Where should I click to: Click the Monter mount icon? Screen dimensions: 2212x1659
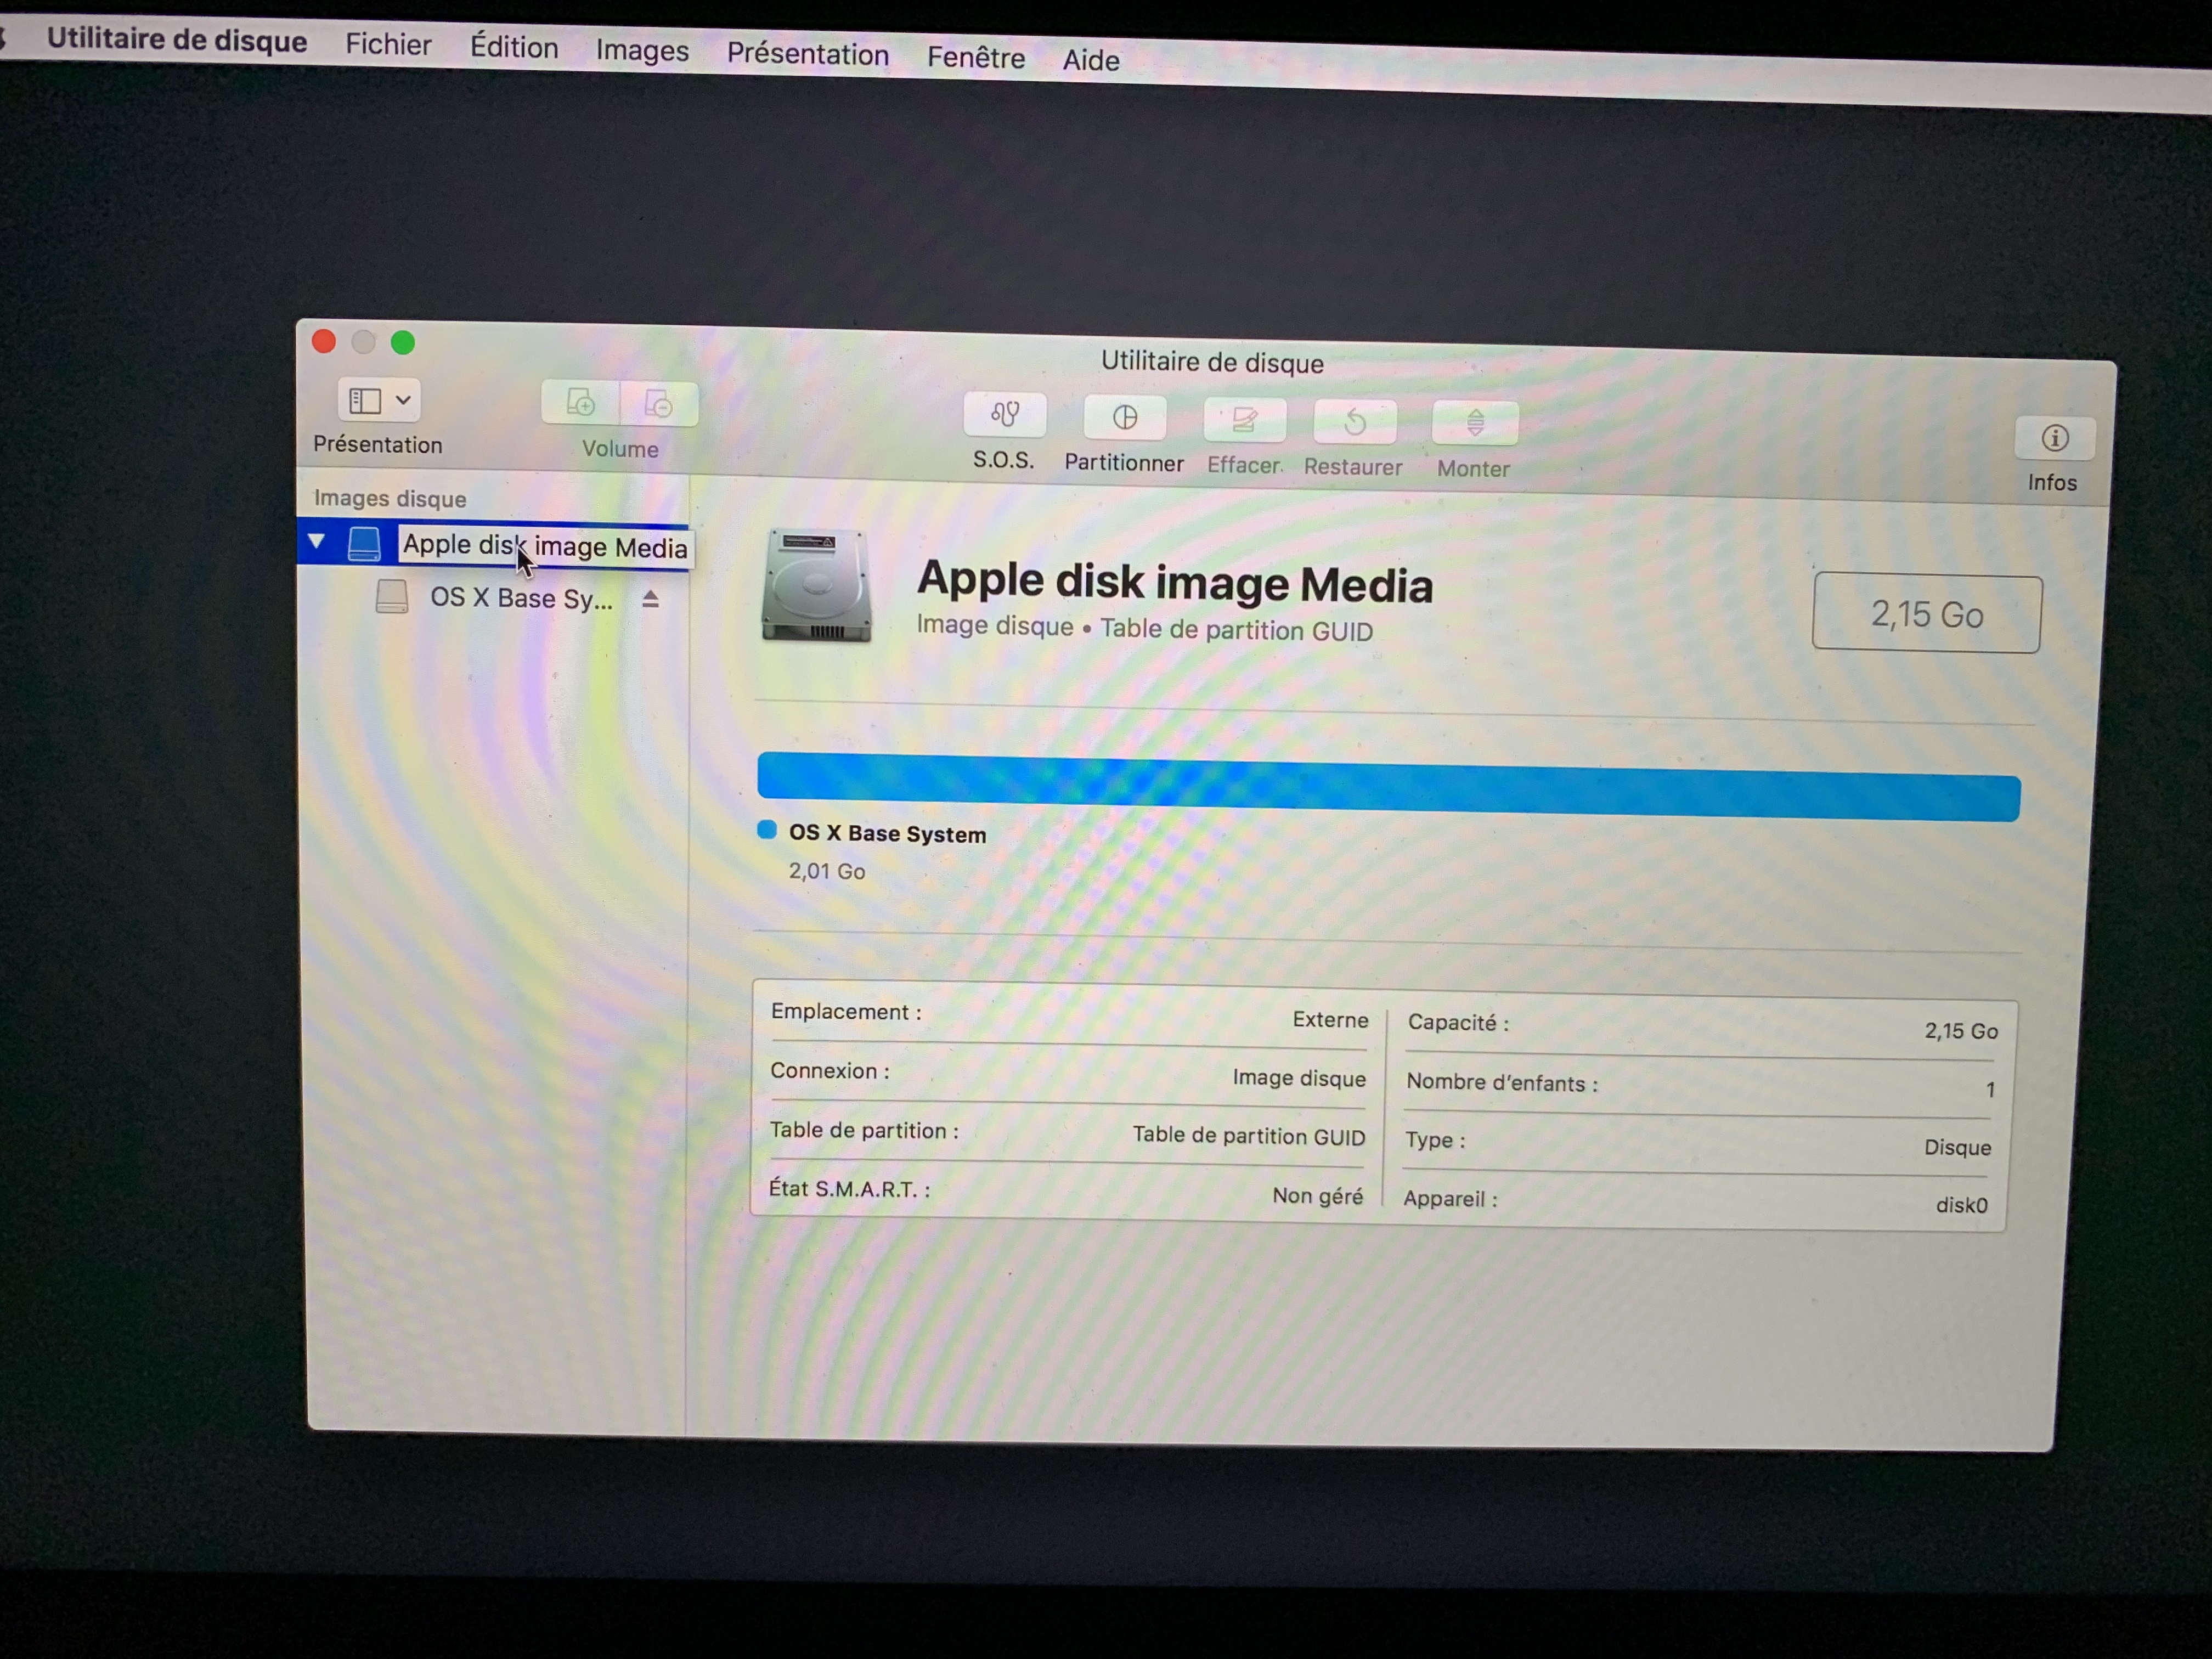click(1475, 424)
